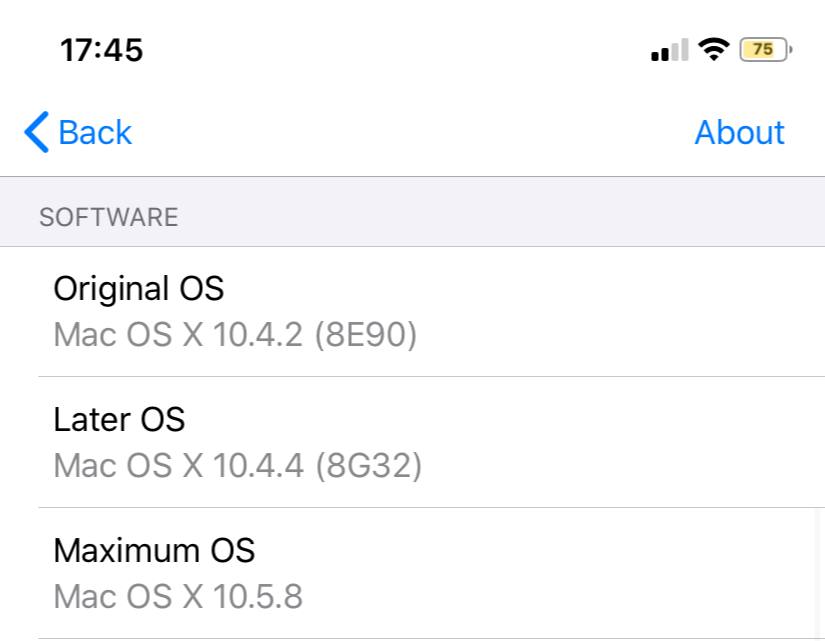The height and width of the screenshot is (641, 825).
Task: Tap the 8E90 build number
Action: coord(365,335)
